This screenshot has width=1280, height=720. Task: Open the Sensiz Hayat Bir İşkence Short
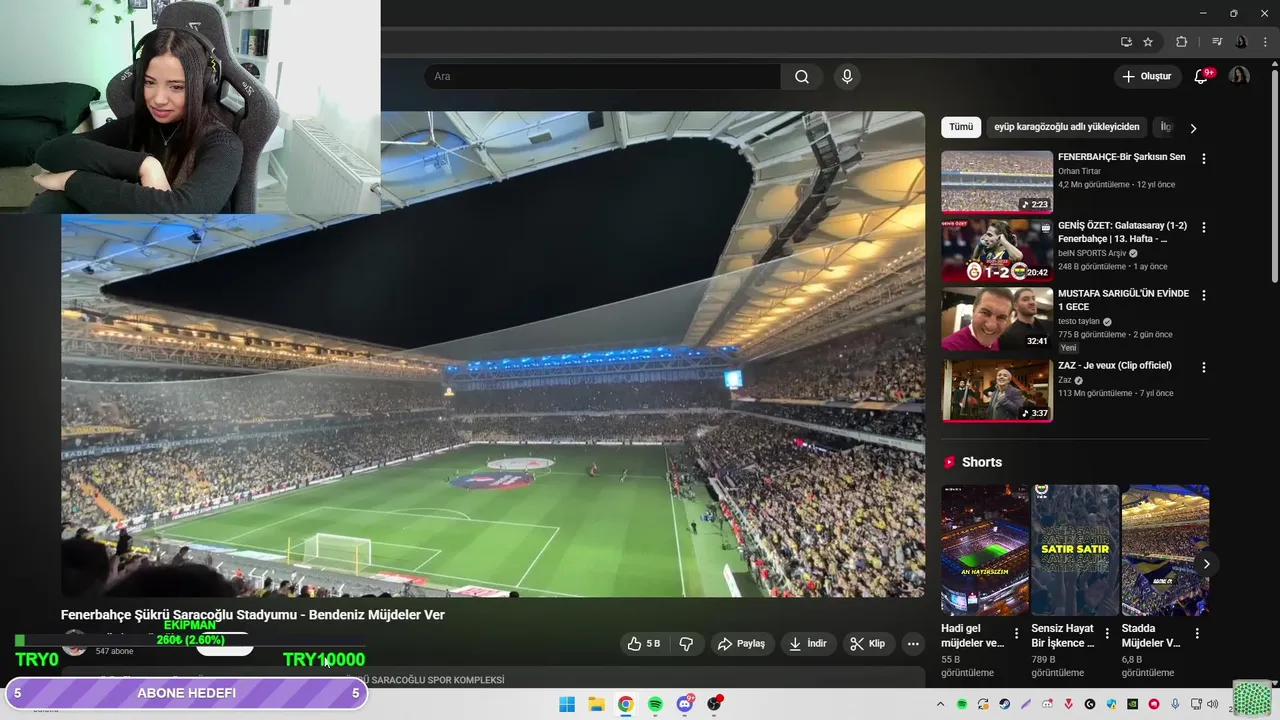click(x=1075, y=550)
